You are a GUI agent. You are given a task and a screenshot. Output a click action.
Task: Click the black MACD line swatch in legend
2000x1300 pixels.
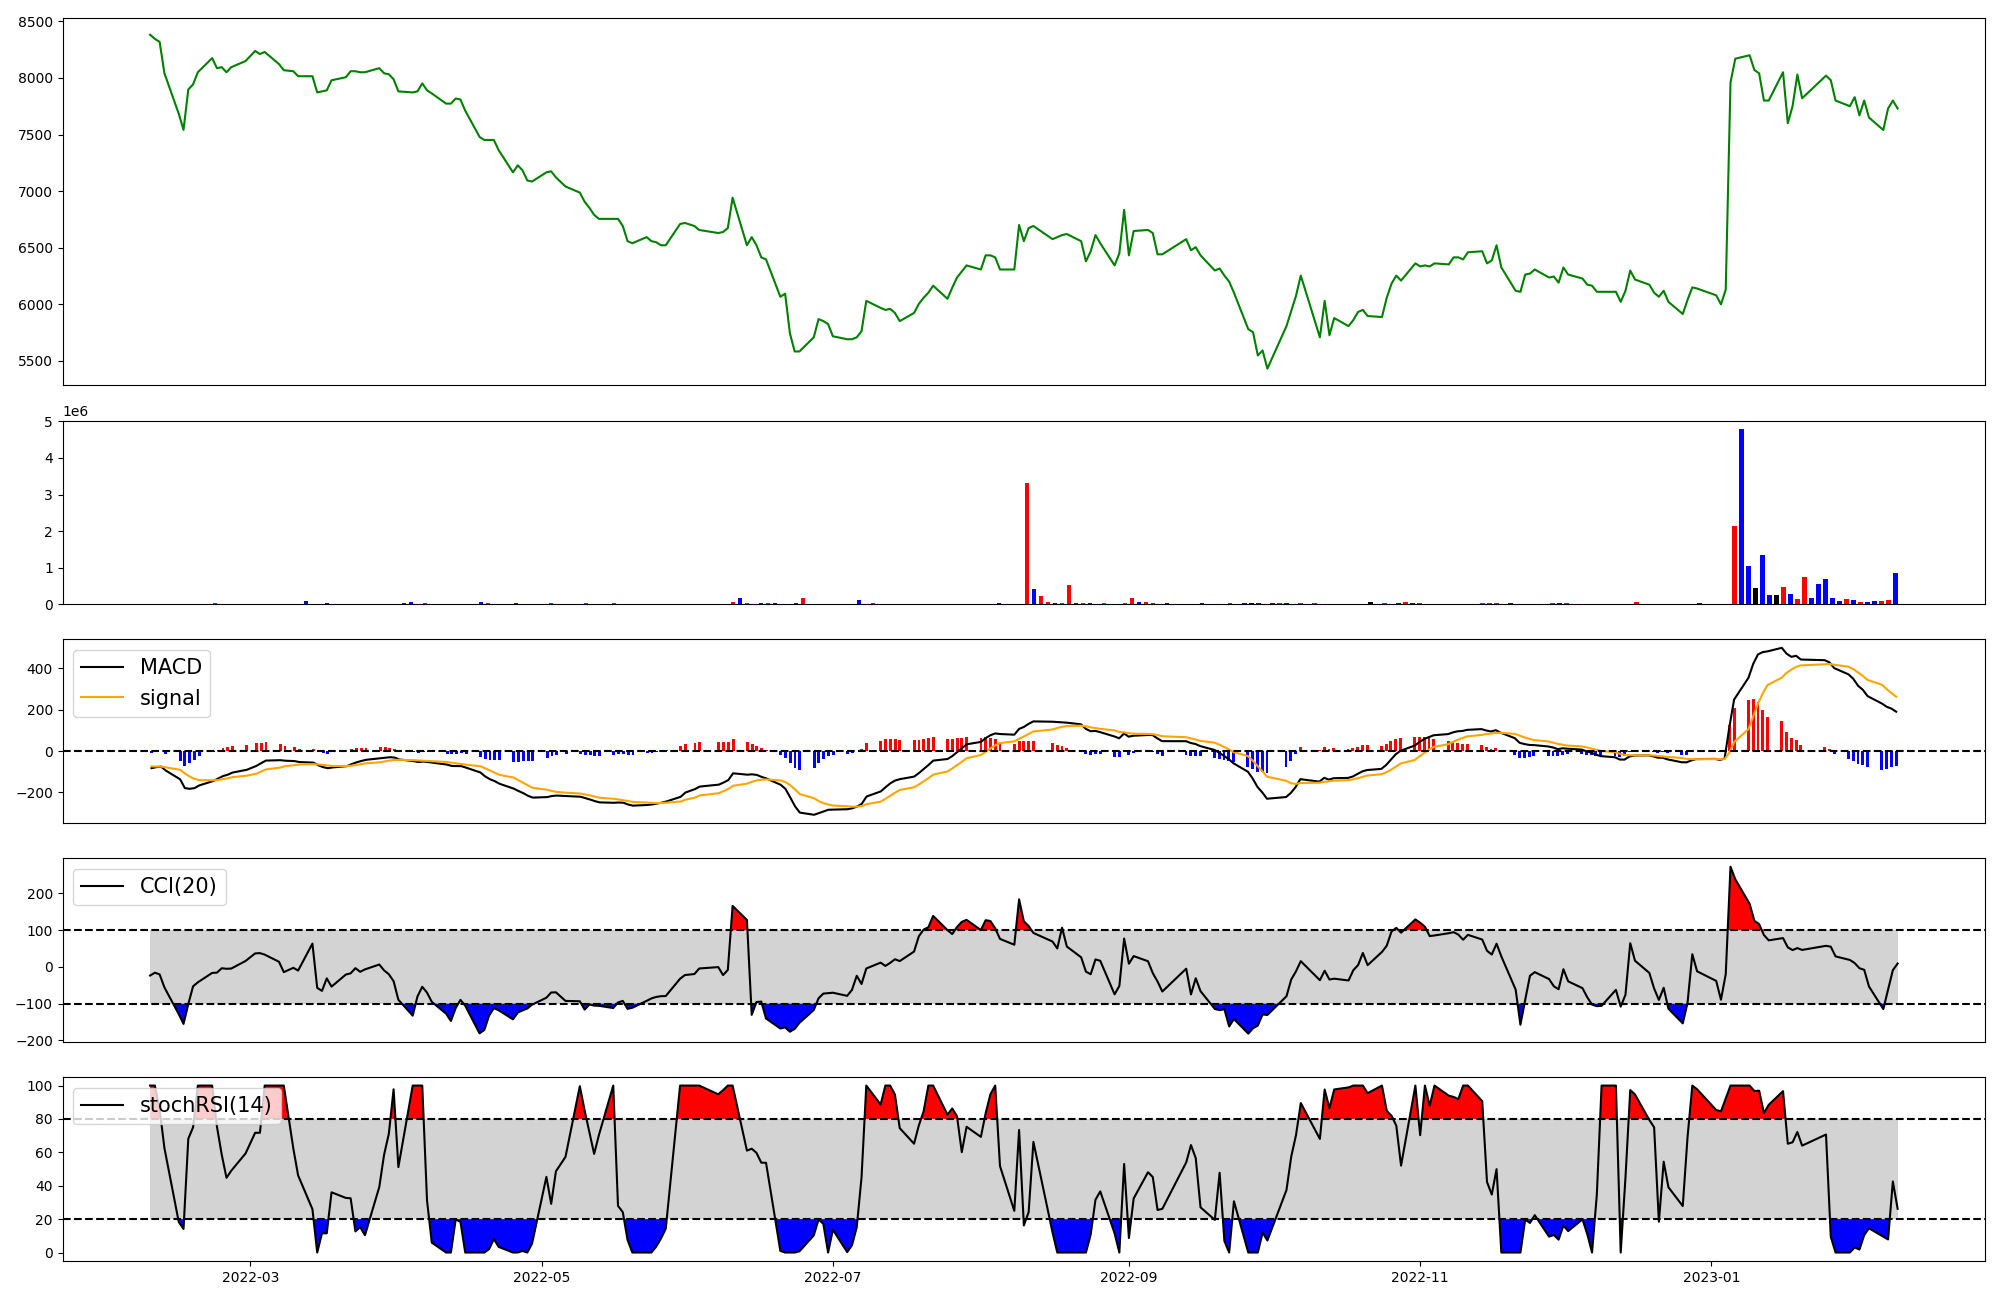102,667
